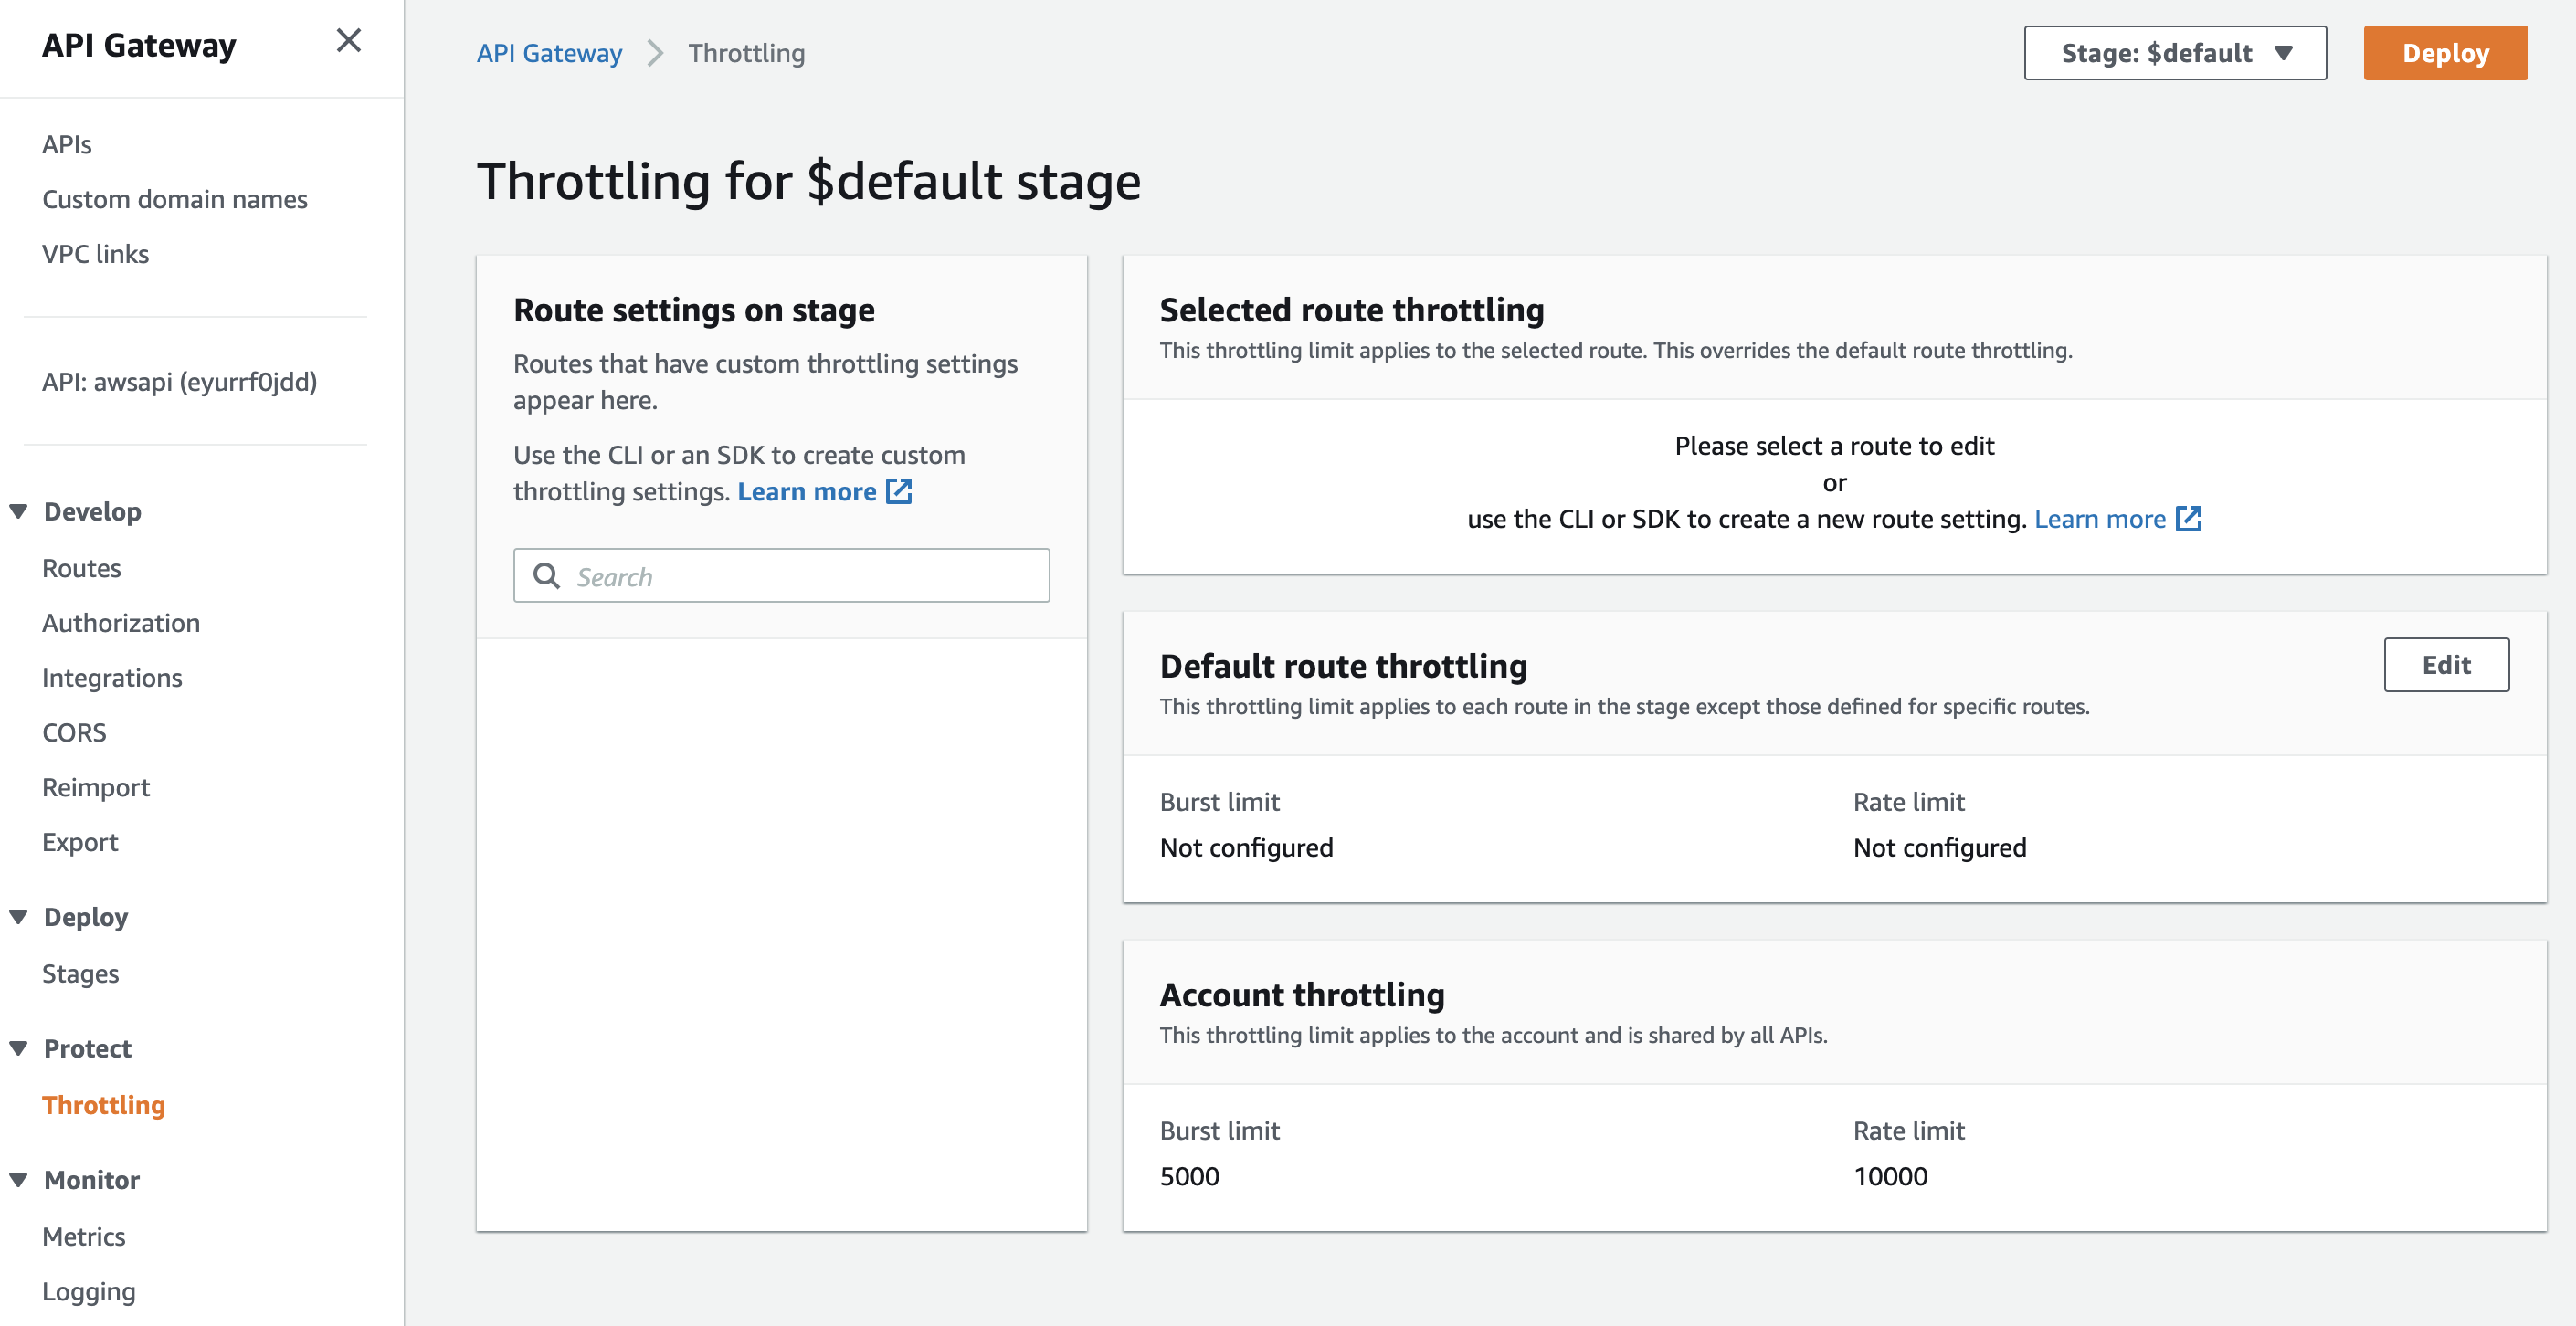
Task: Click the external link icon in Selected route throttling
Action: coord(2188,519)
